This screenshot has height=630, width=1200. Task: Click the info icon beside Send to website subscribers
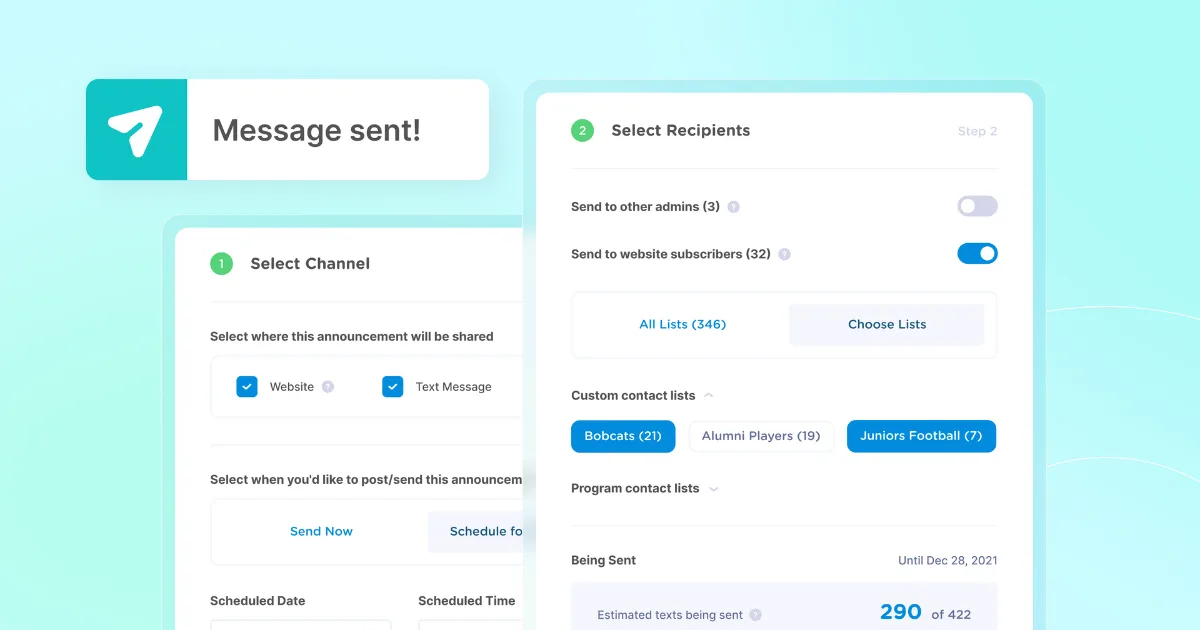tap(785, 254)
